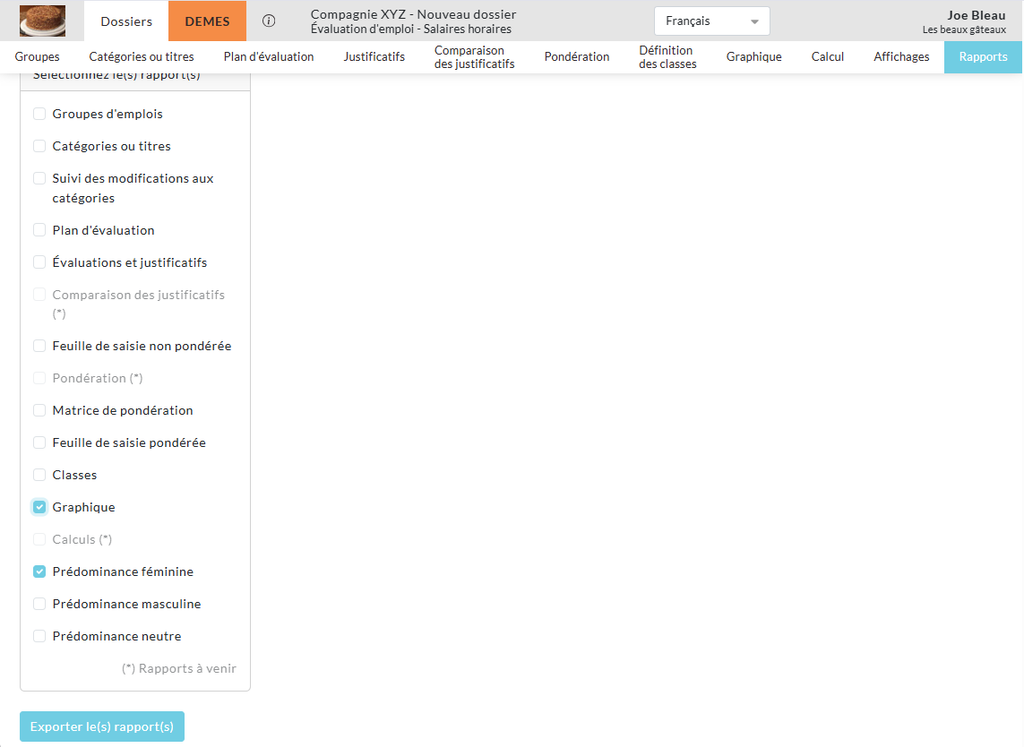The width and height of the screenshot is (1024, 747).
Task: Go to the Groupes tab
Action: click(37, 57)
